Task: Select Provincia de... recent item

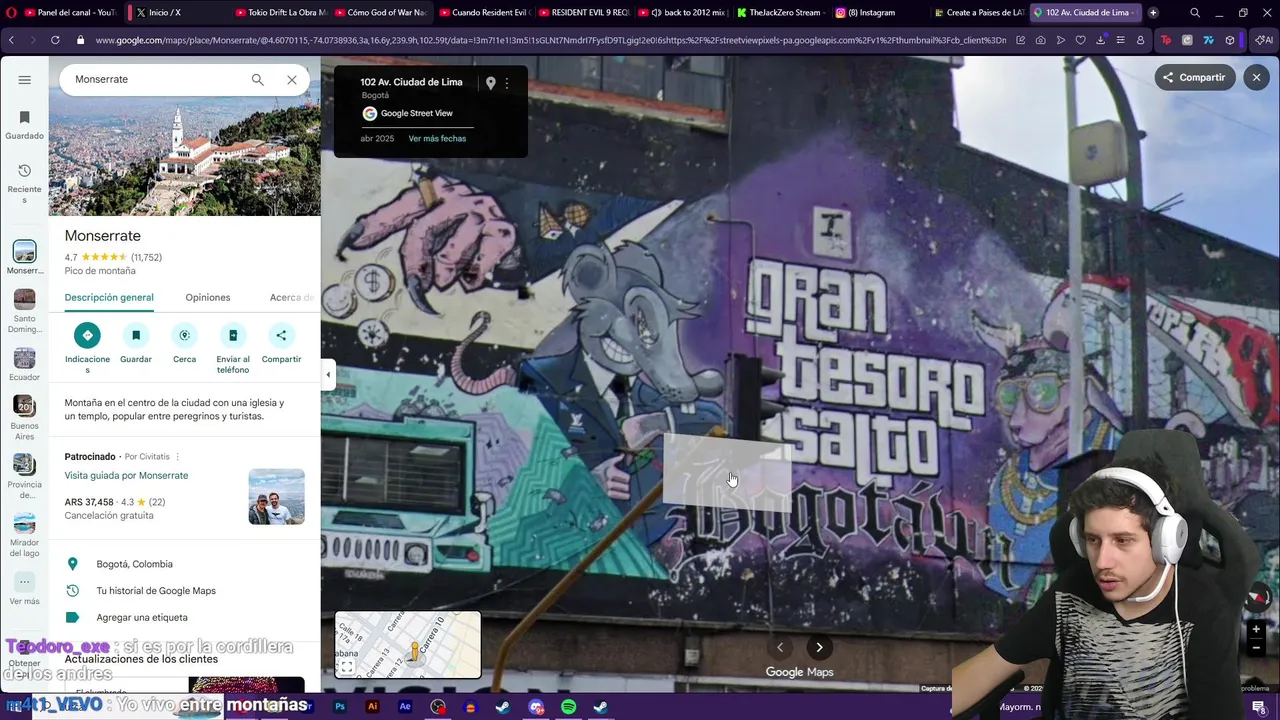Action: coord(24,476)
